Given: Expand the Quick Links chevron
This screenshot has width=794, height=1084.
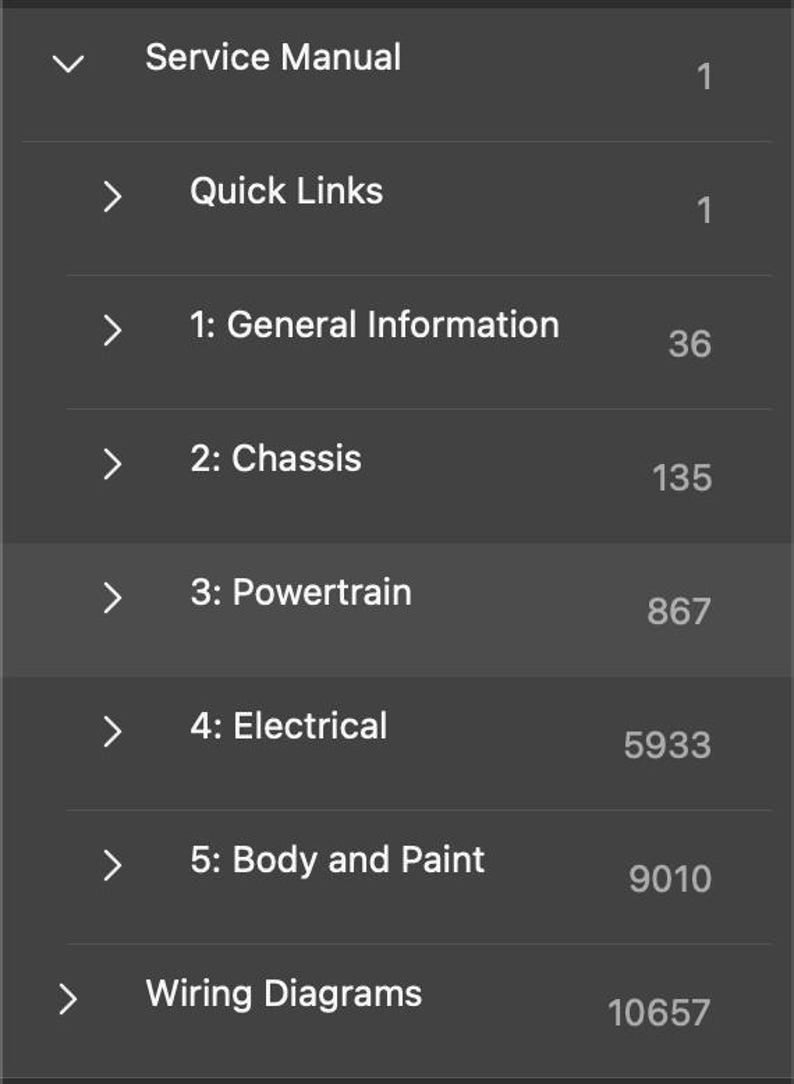Looking at the screenshot, I should 112,197.
